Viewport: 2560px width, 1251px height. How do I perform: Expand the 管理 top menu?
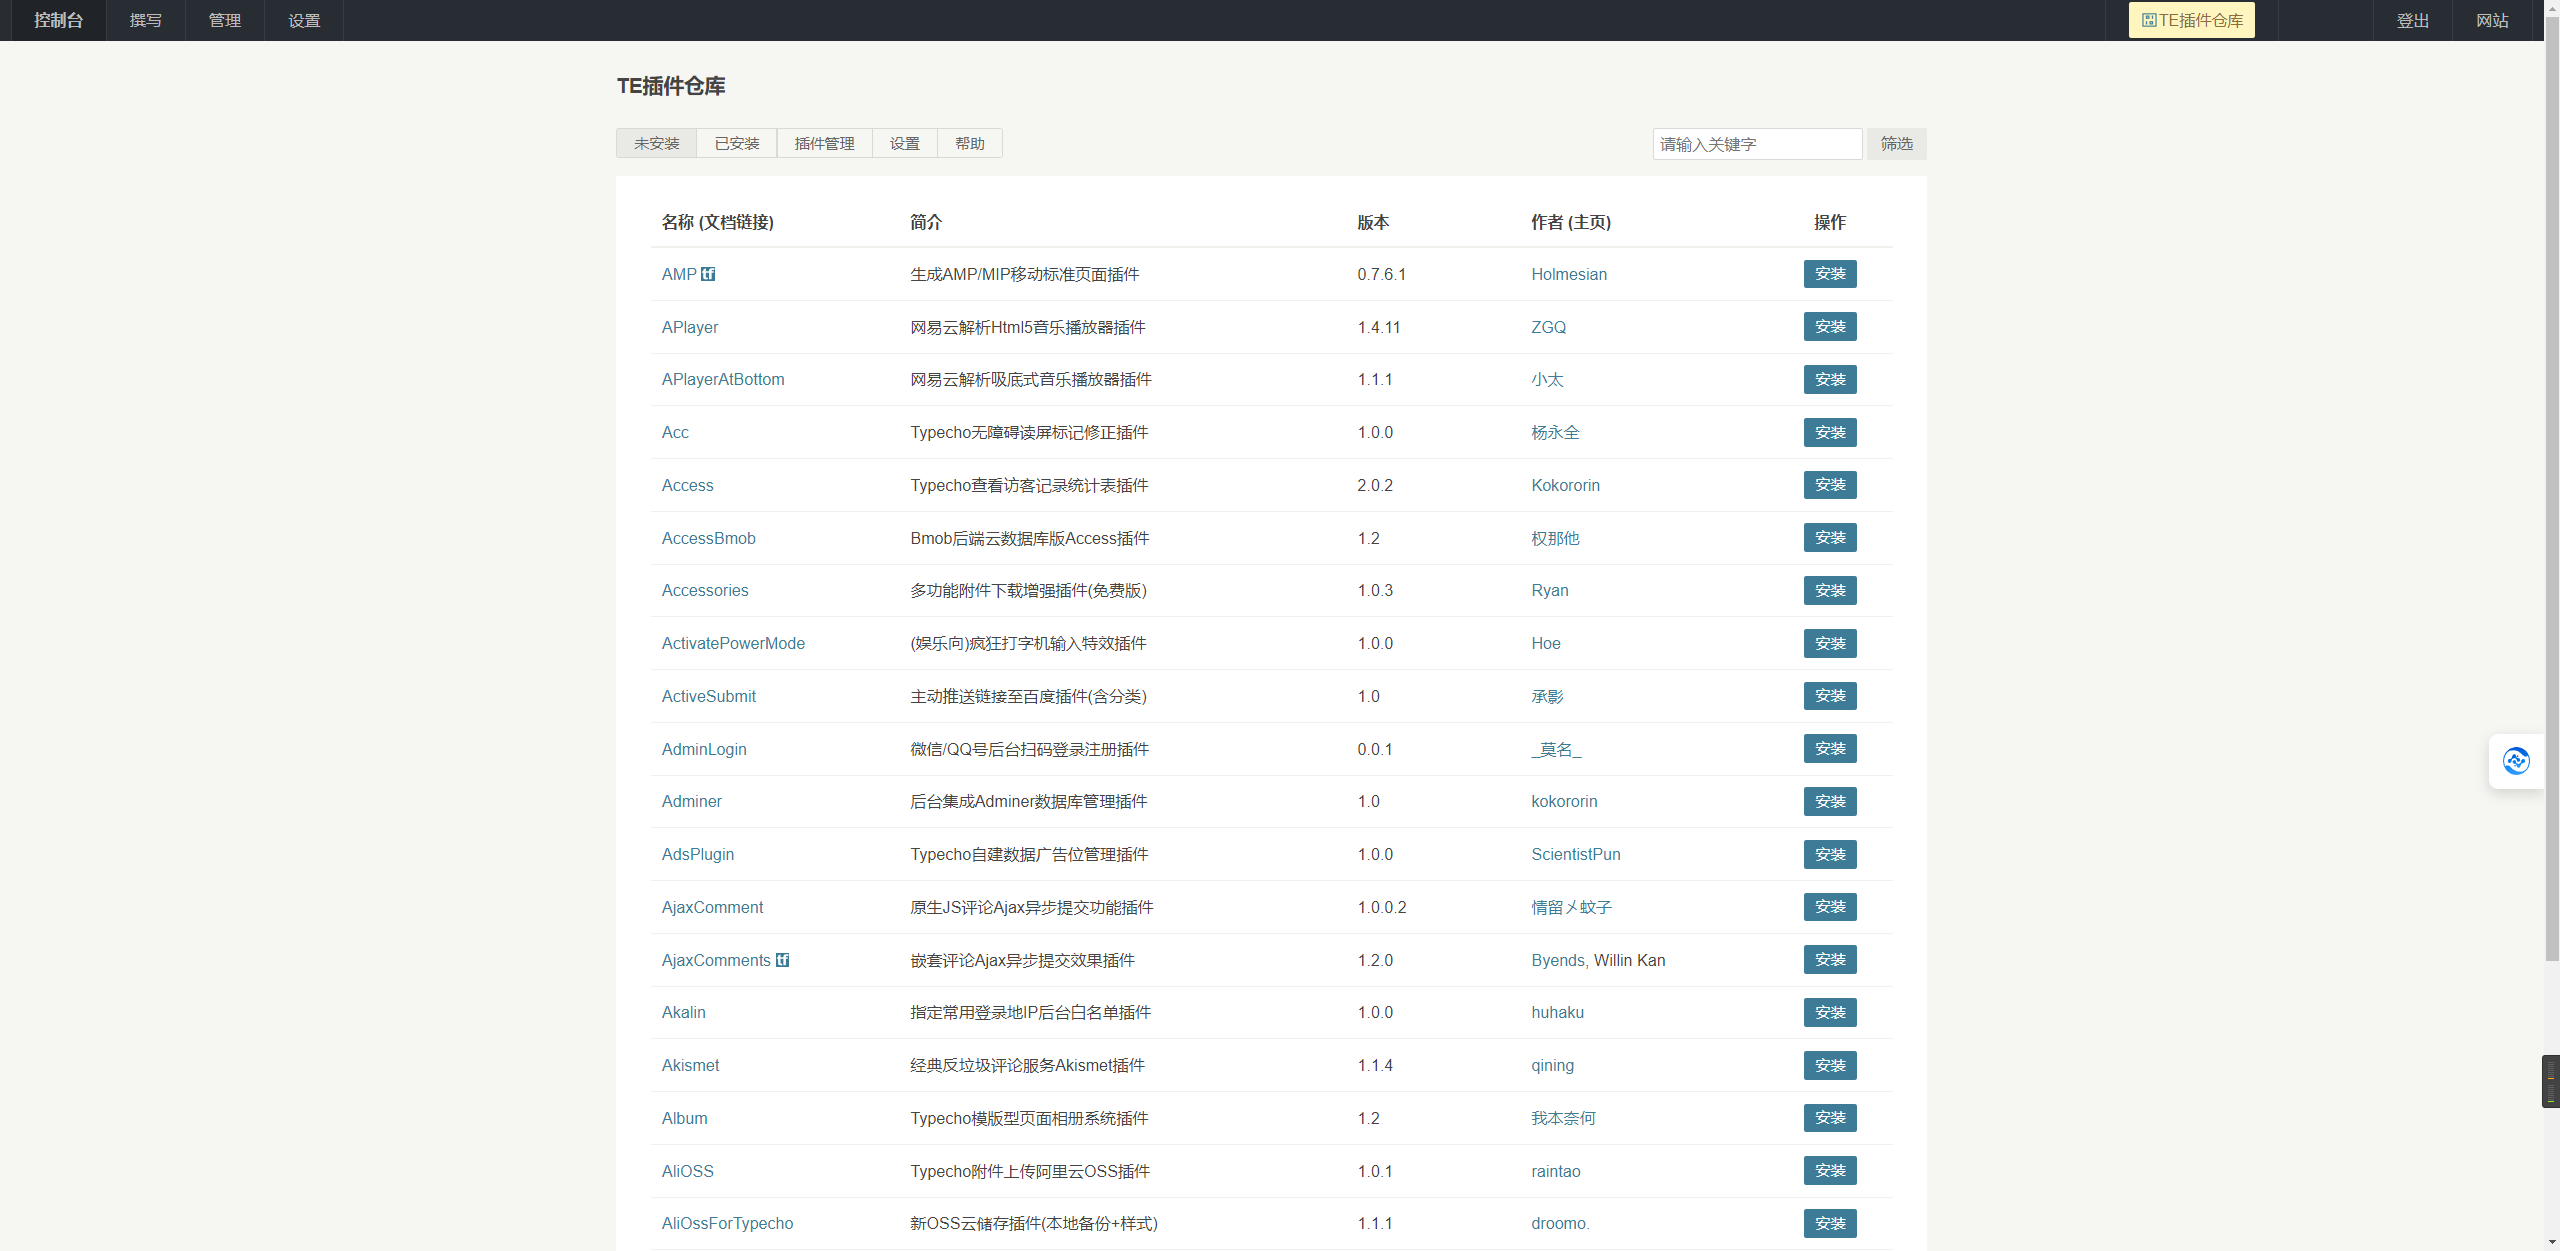pos(224,20)
